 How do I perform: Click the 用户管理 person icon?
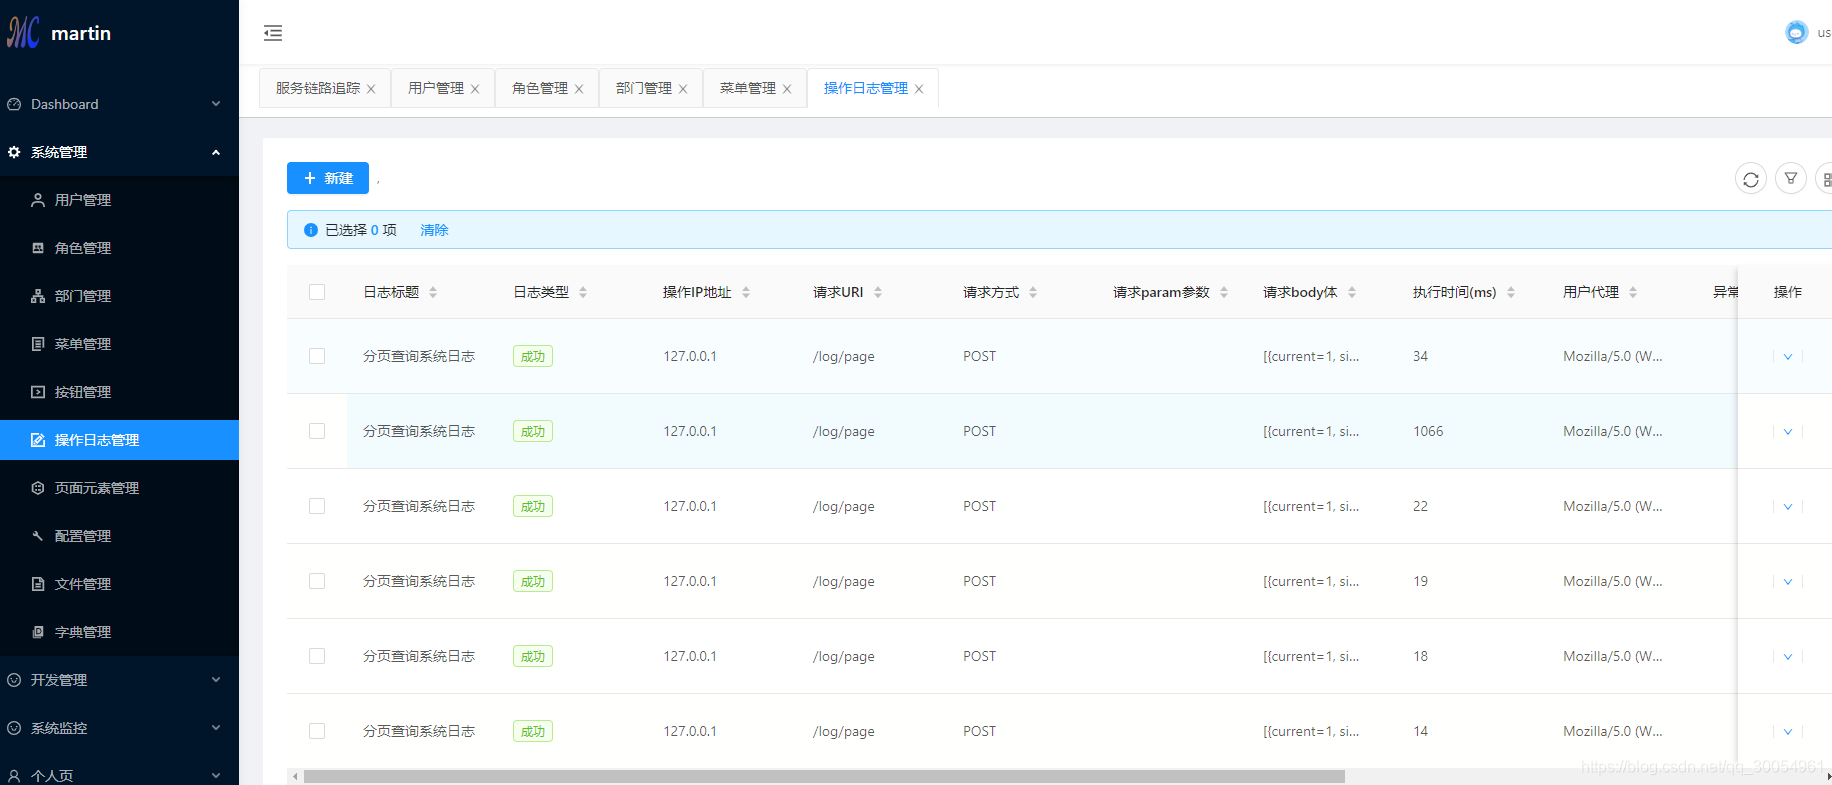coord(38,200)
